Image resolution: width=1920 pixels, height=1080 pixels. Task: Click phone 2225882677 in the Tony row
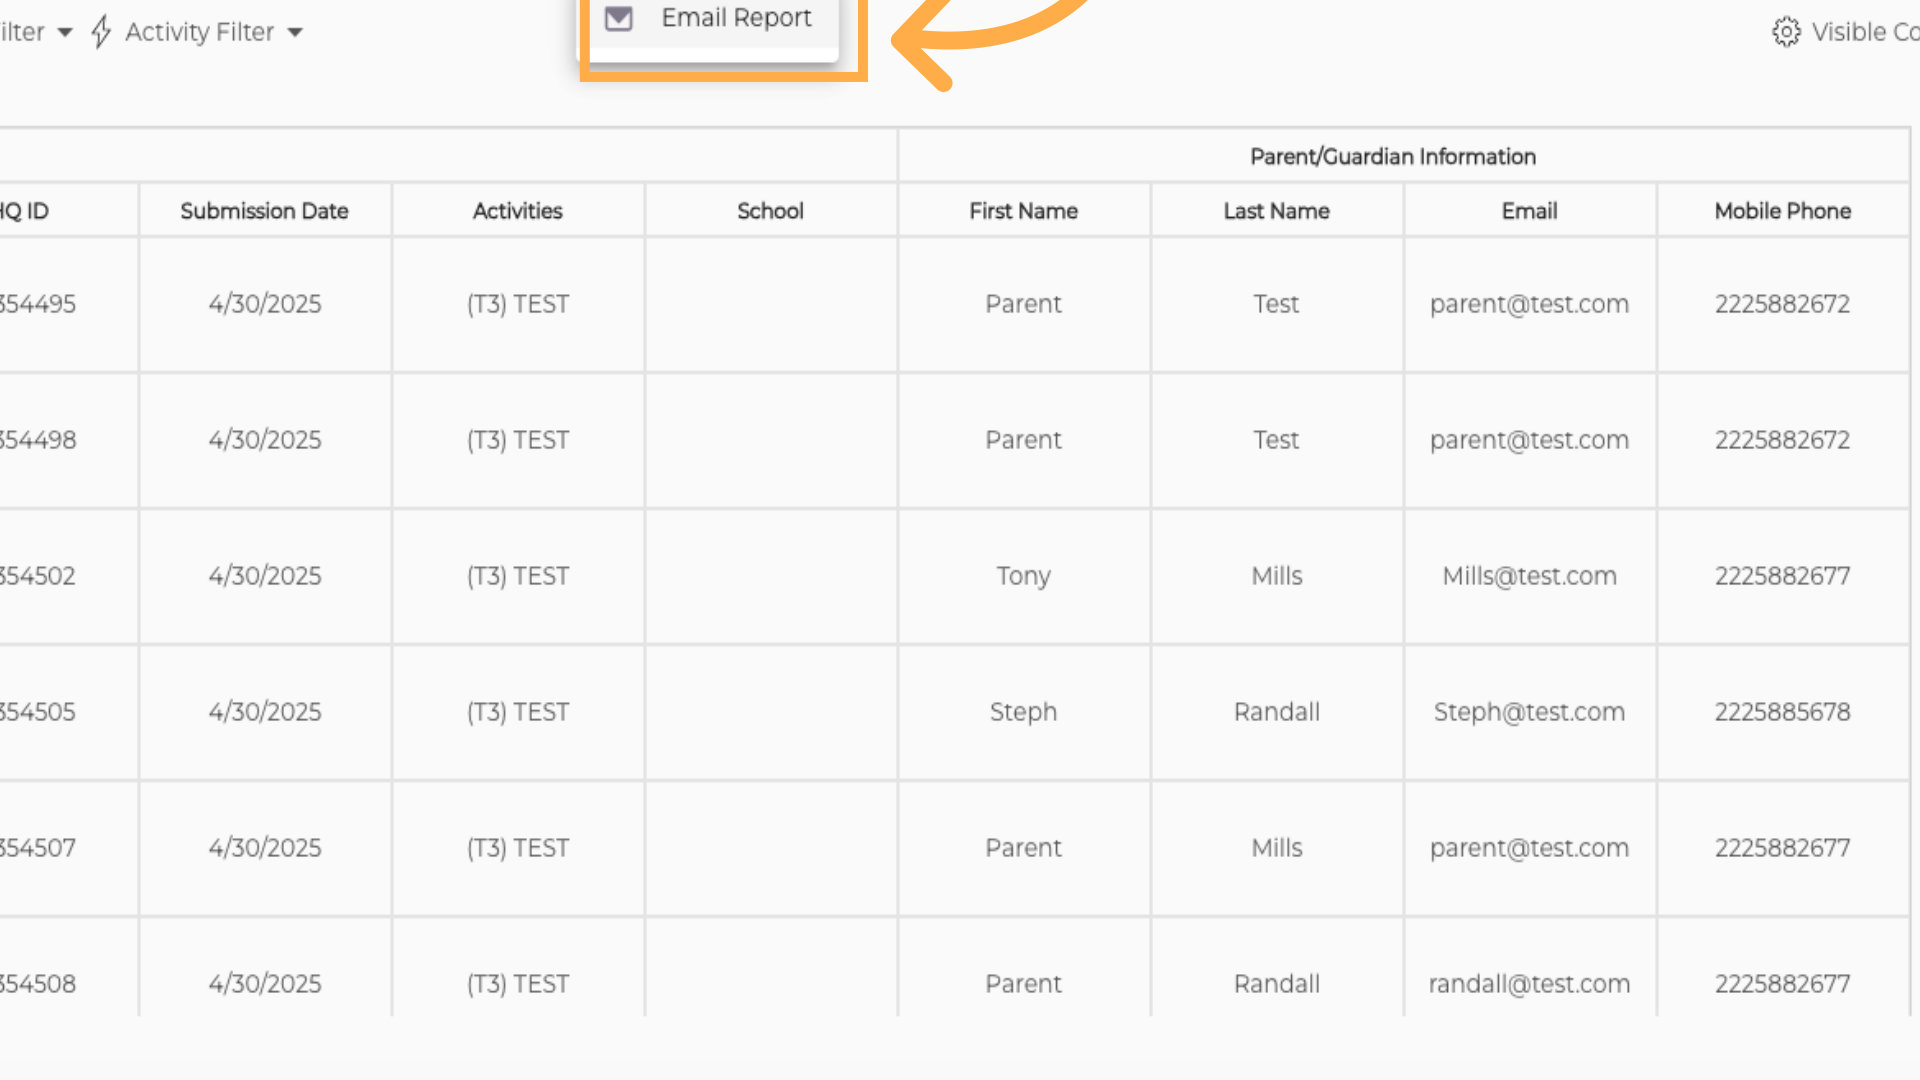1783,576
